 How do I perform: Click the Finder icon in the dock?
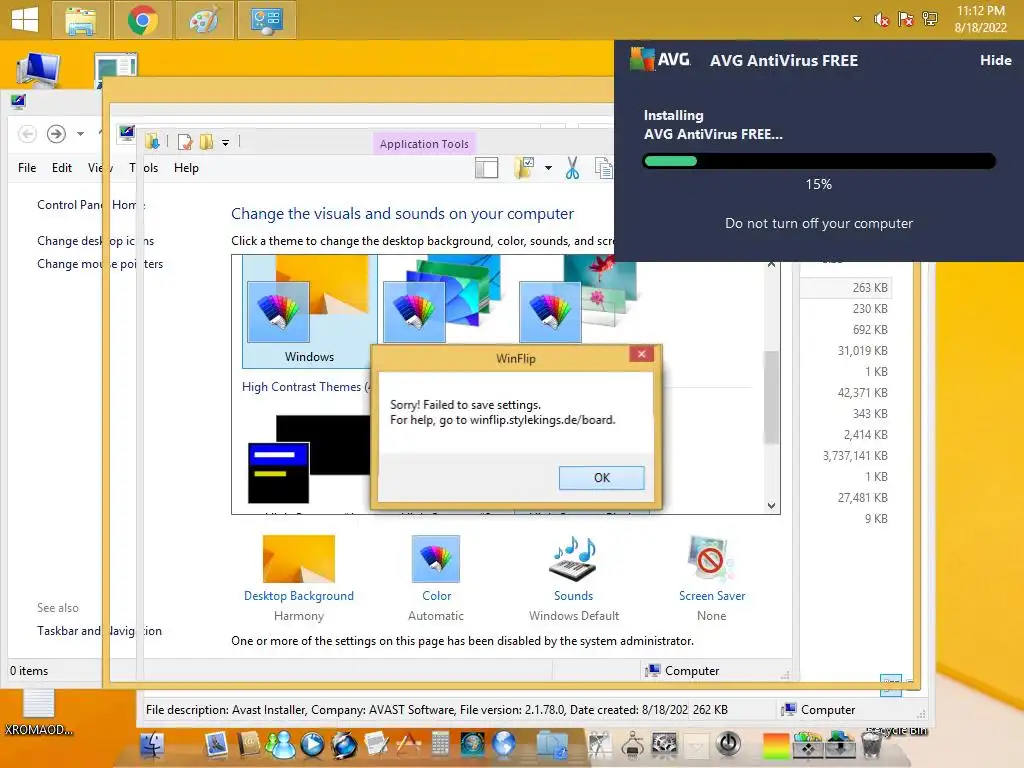tap(152, 744)
